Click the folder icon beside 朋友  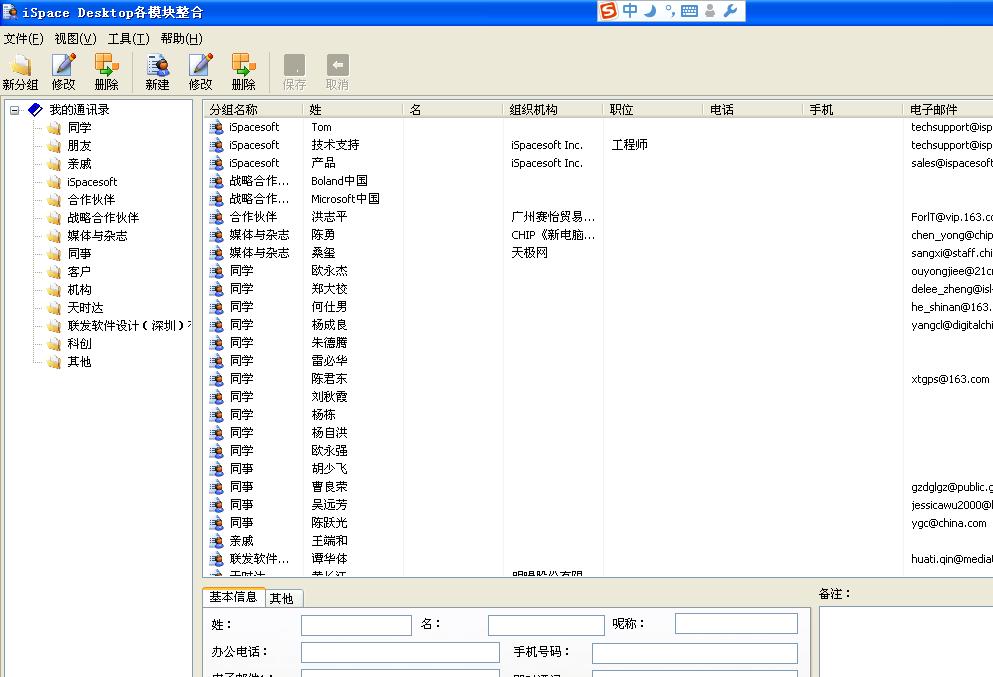pyautogui.click(x=54, y=146)
